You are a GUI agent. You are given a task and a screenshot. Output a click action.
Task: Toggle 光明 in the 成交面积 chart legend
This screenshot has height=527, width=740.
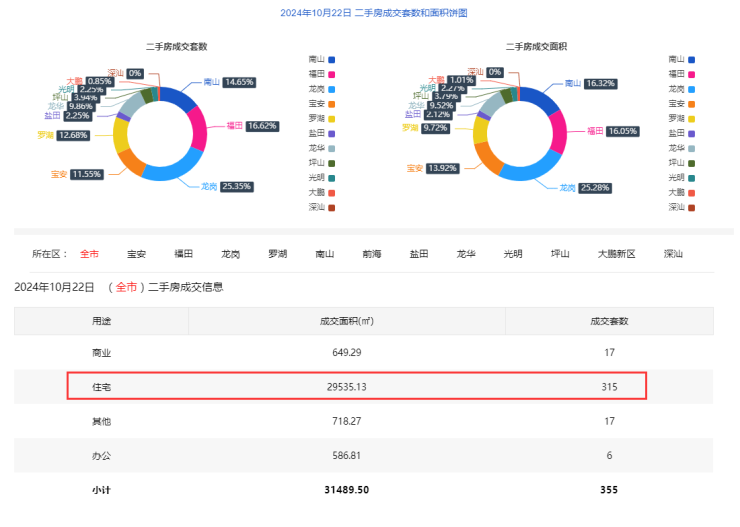(682, 178)
